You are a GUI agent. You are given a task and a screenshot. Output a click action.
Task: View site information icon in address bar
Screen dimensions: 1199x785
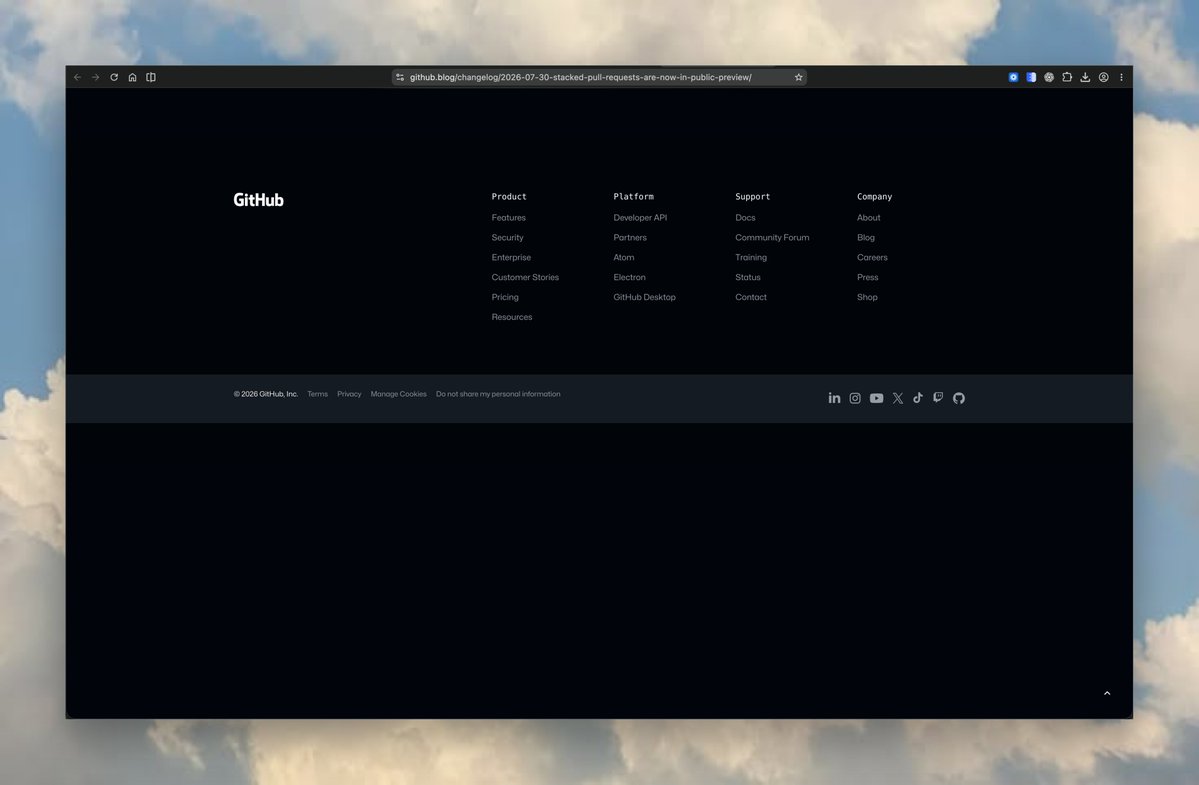[x=400, y=77]
